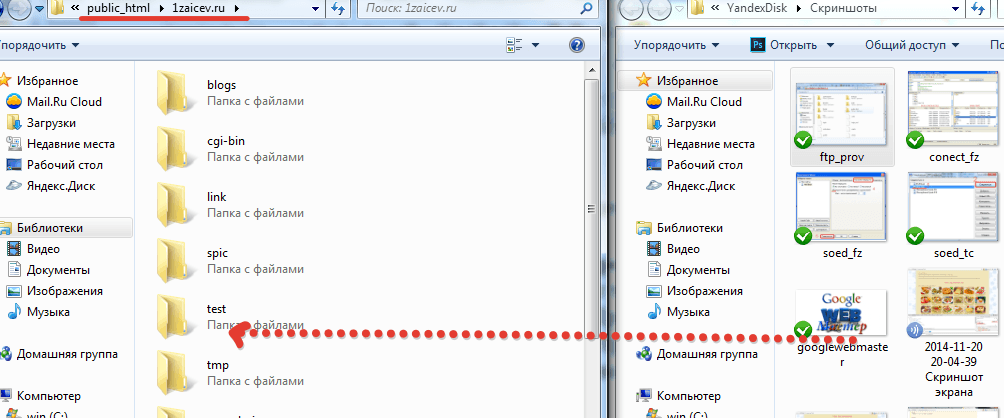This screenshot has height=418, width=1004.
Task: Click the help question mark icon
Action: tap(577, 45)
